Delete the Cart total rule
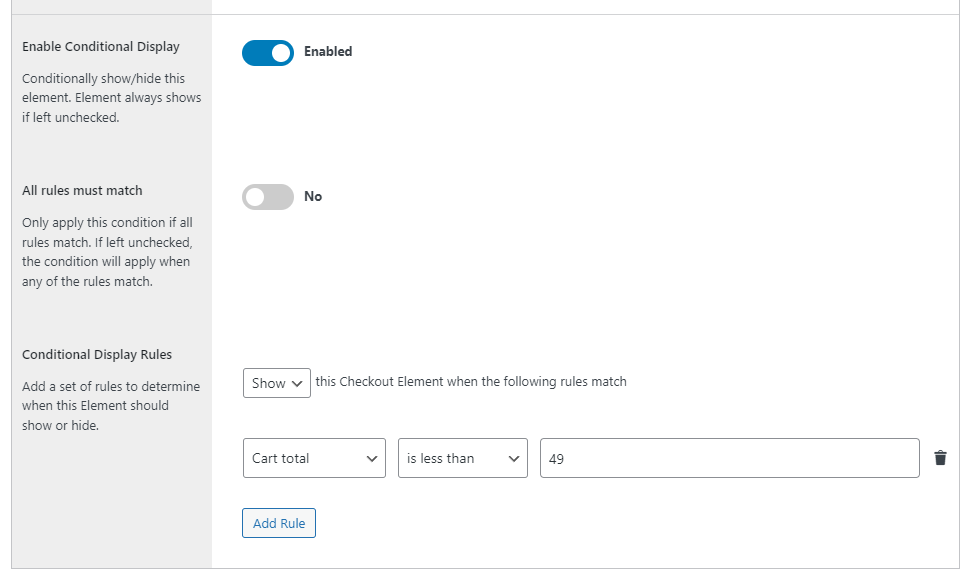This screenshot has height=582, width=972. (x=939, y=457)
